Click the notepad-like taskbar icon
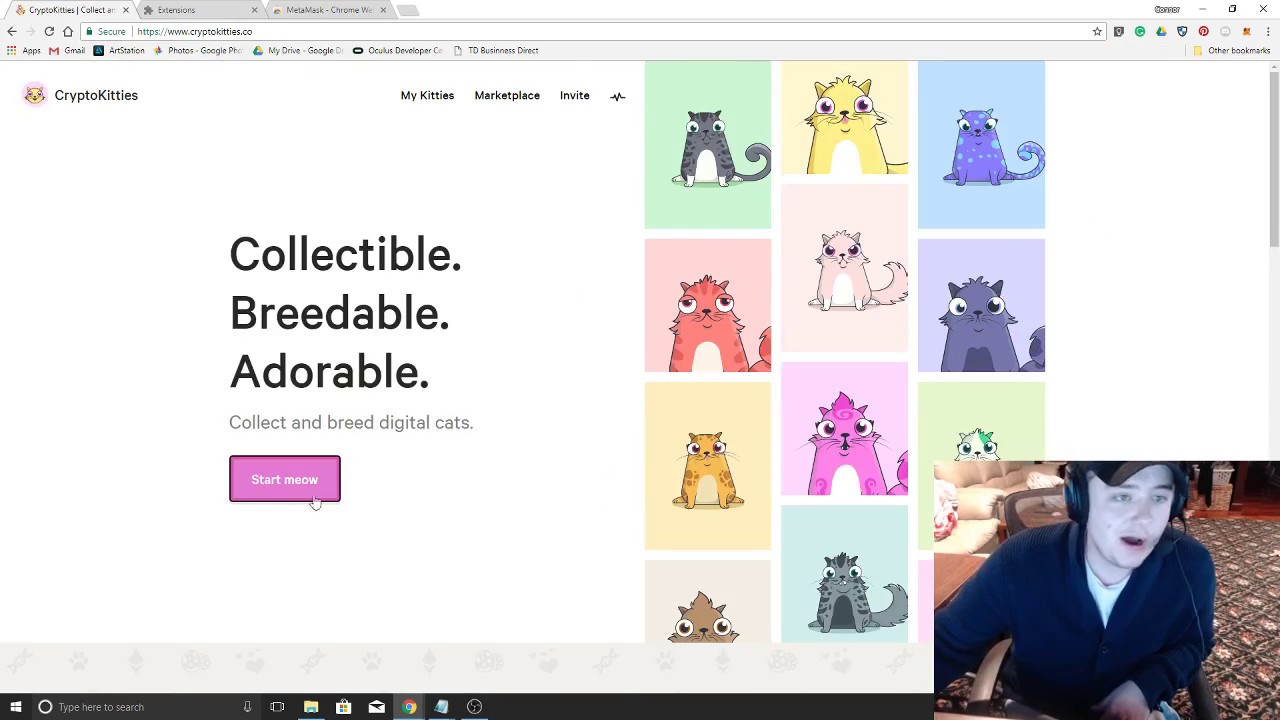The height and width of the screenshot is (720, 1280). coord(441,707)
